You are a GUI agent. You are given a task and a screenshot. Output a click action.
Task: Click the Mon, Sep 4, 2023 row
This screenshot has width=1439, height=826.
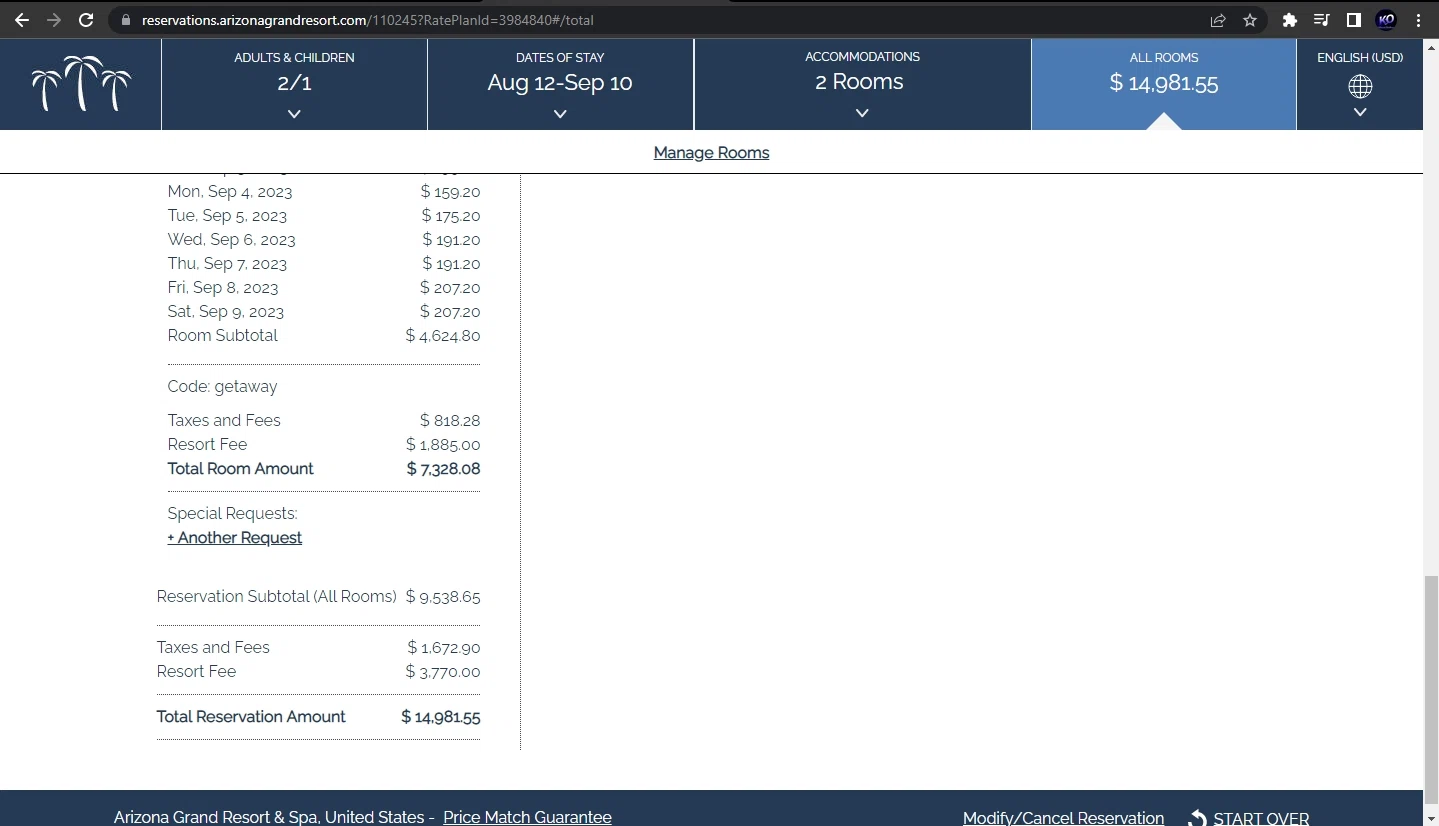(324, 192)
